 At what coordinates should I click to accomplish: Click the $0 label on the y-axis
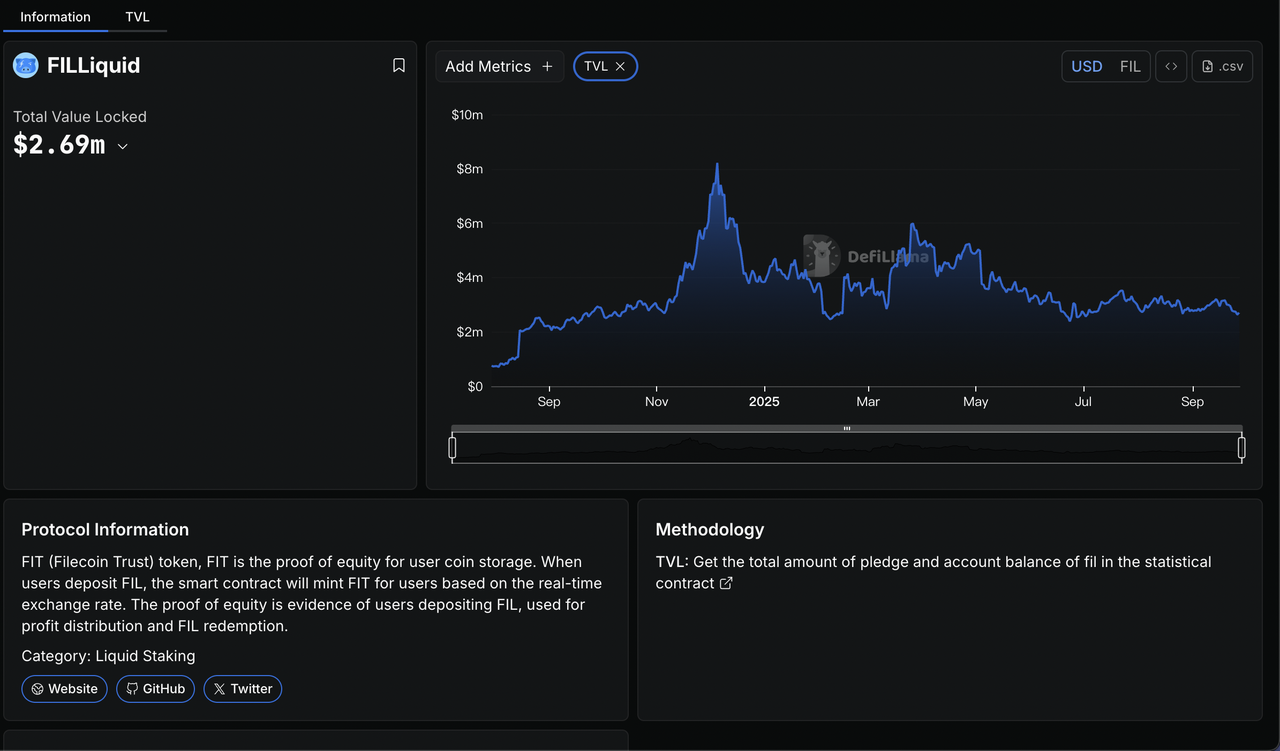pyautogui.click(x=474, y=386)
